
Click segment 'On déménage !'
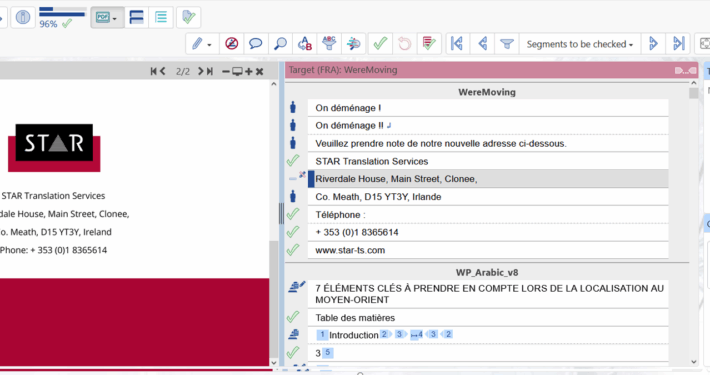[488, 108]
